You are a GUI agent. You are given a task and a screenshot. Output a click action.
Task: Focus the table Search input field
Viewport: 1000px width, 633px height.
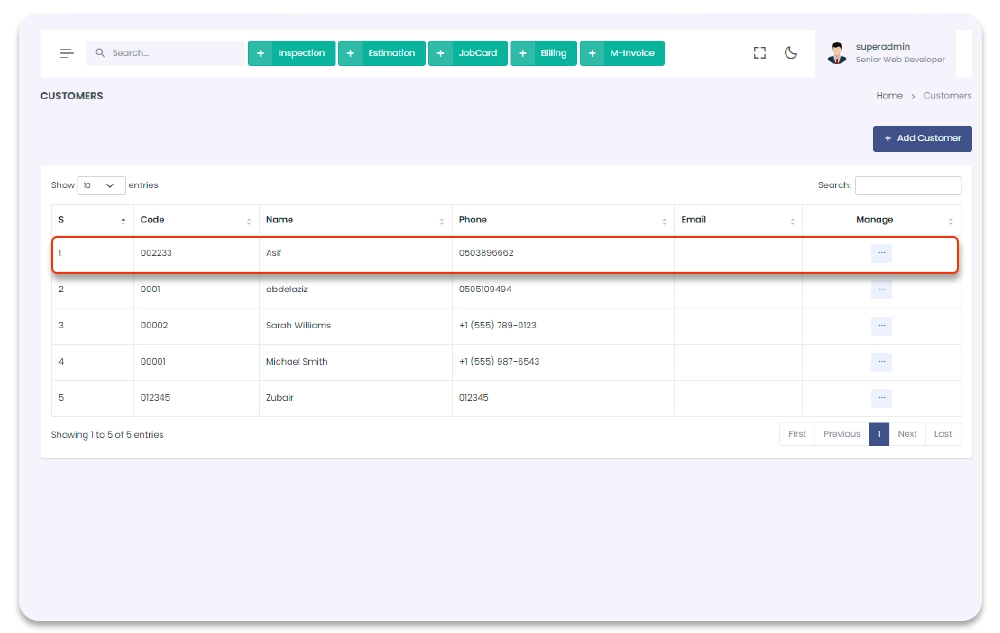tap(908, 185)
